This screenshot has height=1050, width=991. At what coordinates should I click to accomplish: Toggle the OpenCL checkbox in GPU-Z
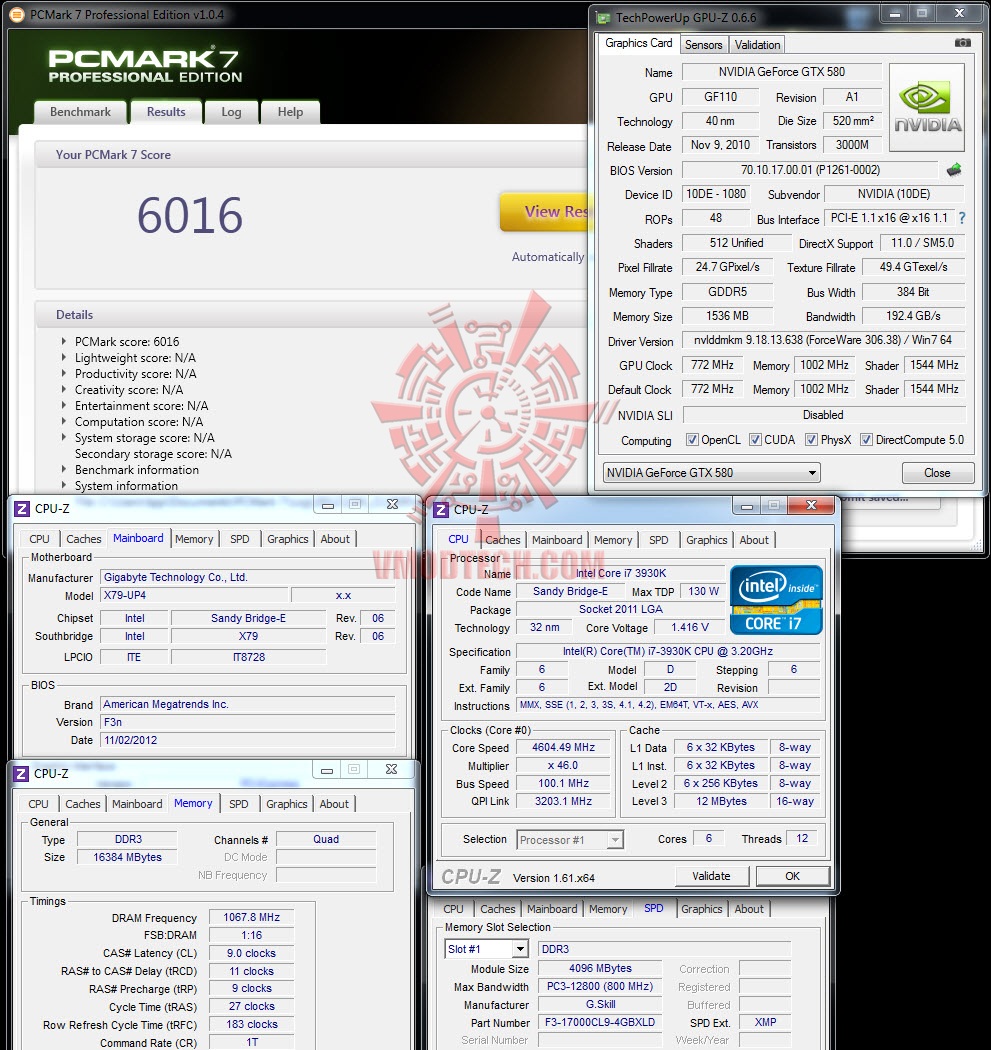(692, 440)
